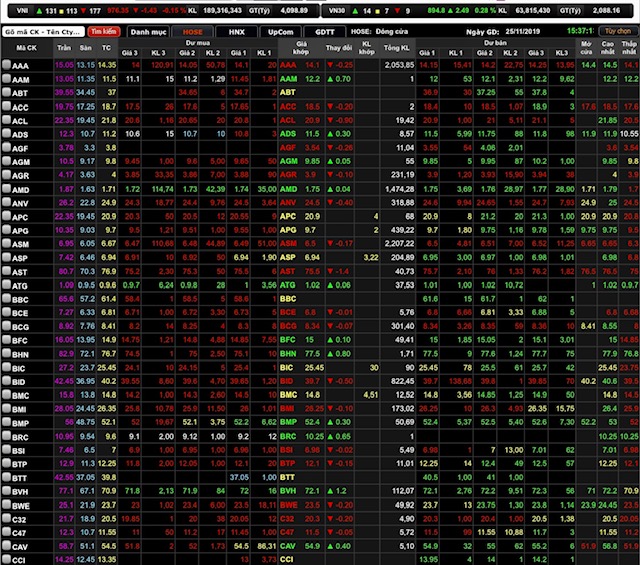This screenshot has height=565, width=640.
Task: Click the trading date 25/11/2019
Action: pos(522,31)
